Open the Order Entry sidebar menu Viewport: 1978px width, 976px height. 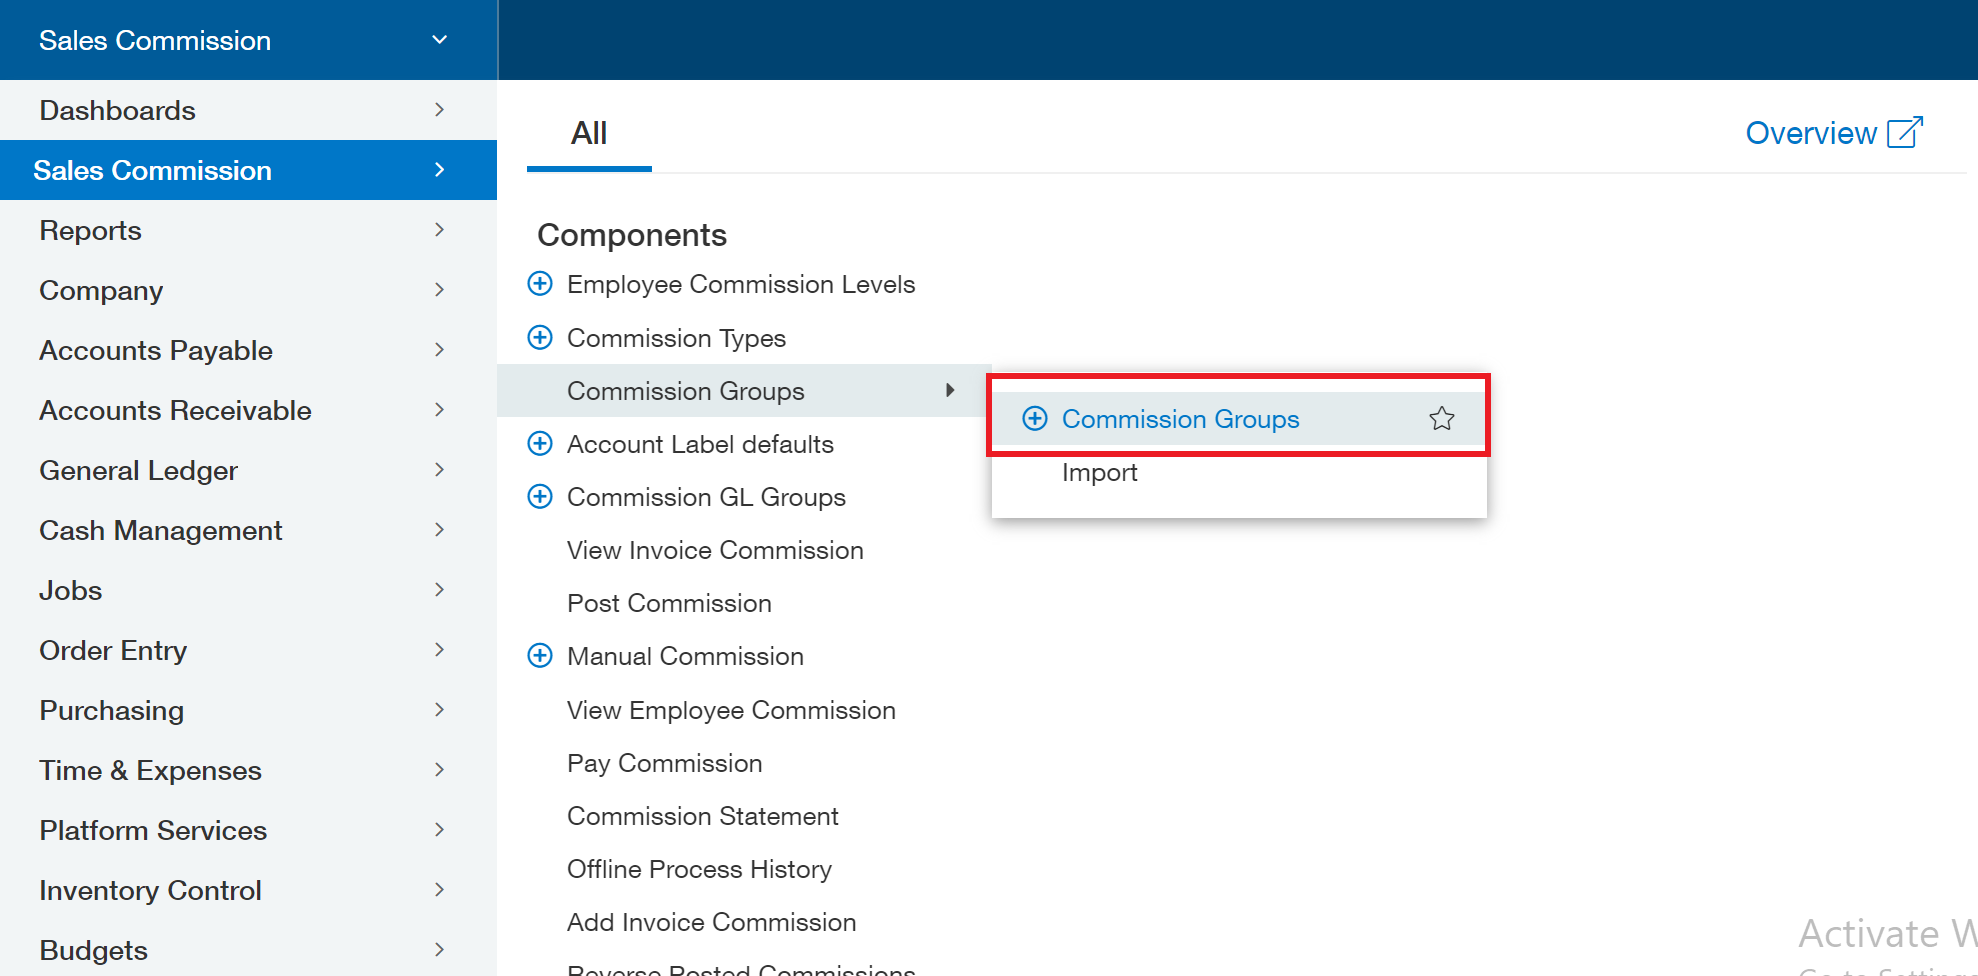tap(248, 650)
